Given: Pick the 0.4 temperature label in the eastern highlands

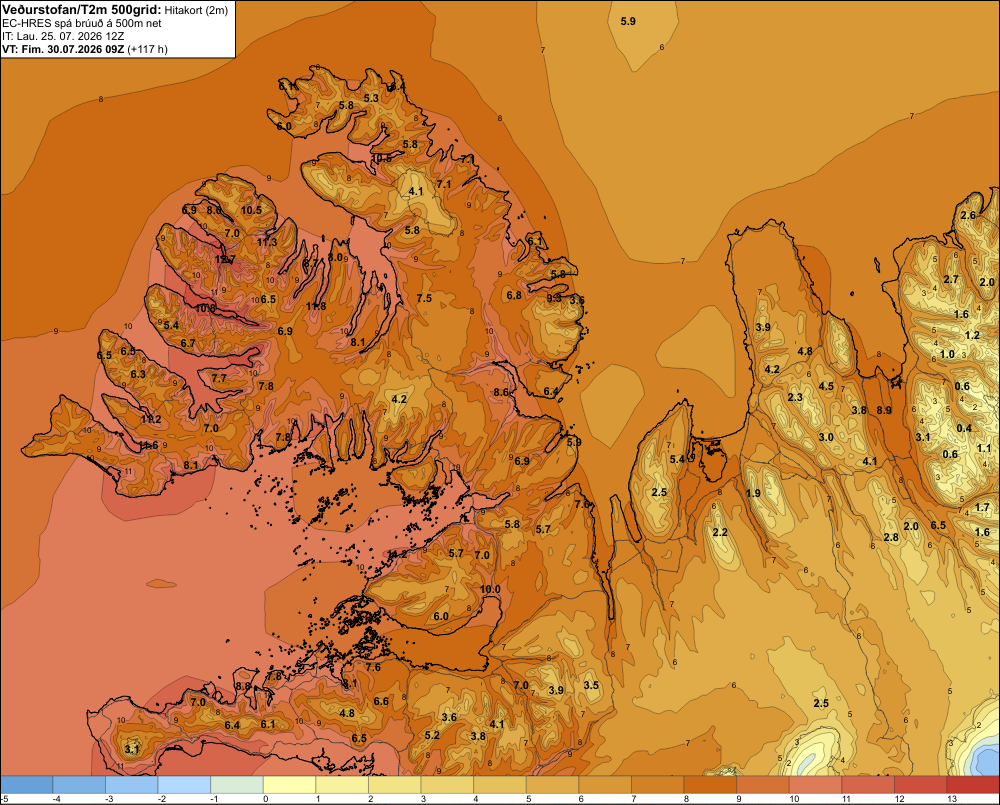Looking at the screenshot, I should [964, 428].
